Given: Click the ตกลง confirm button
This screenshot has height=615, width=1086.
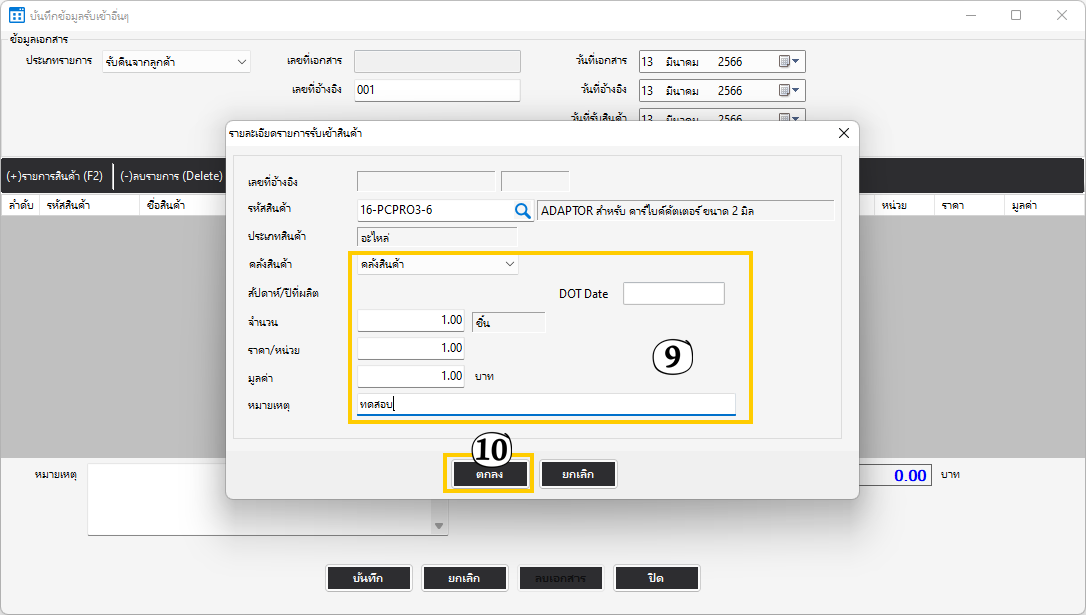Looking at the screenshot, I should coord(489,475).
